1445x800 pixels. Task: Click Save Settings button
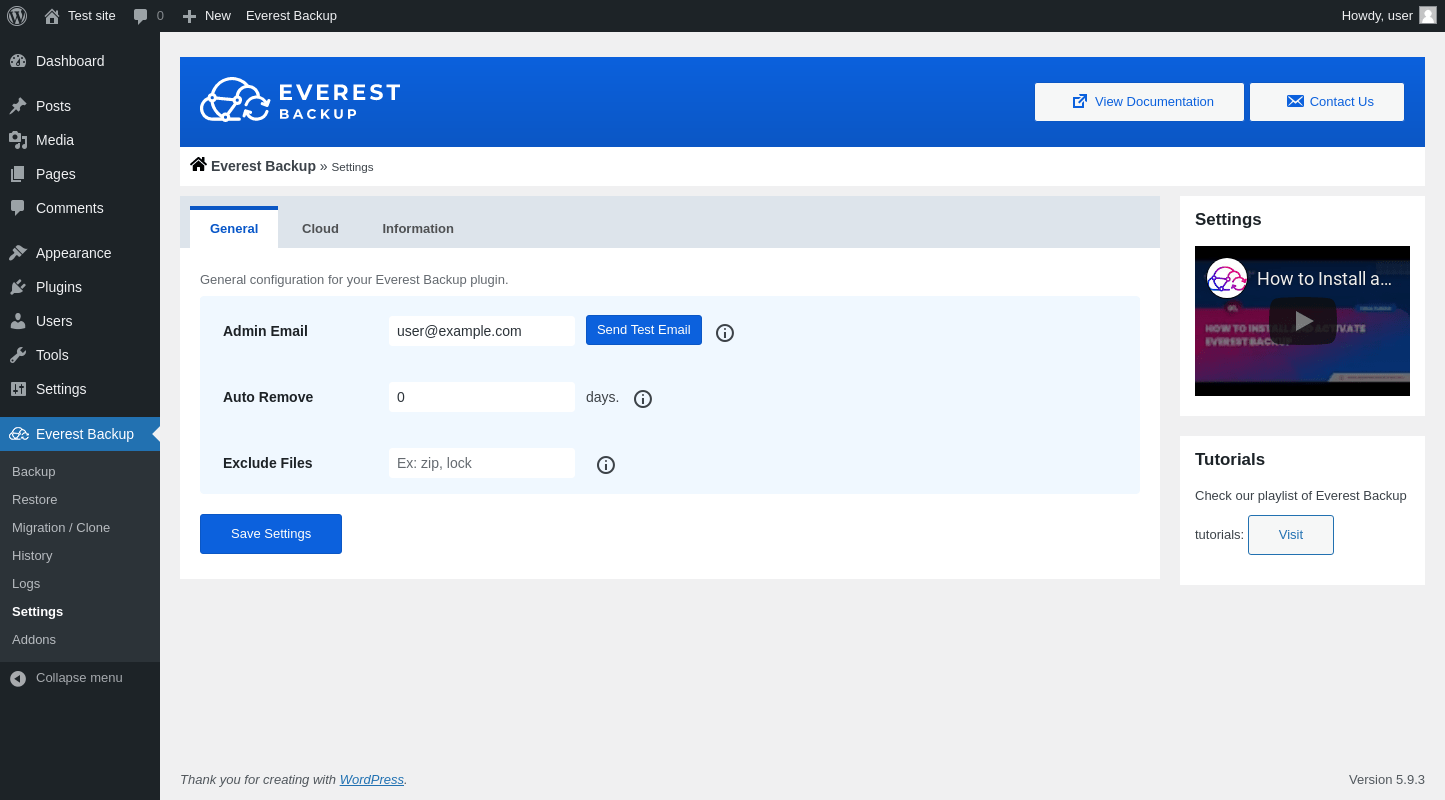[x=271, y=534]
